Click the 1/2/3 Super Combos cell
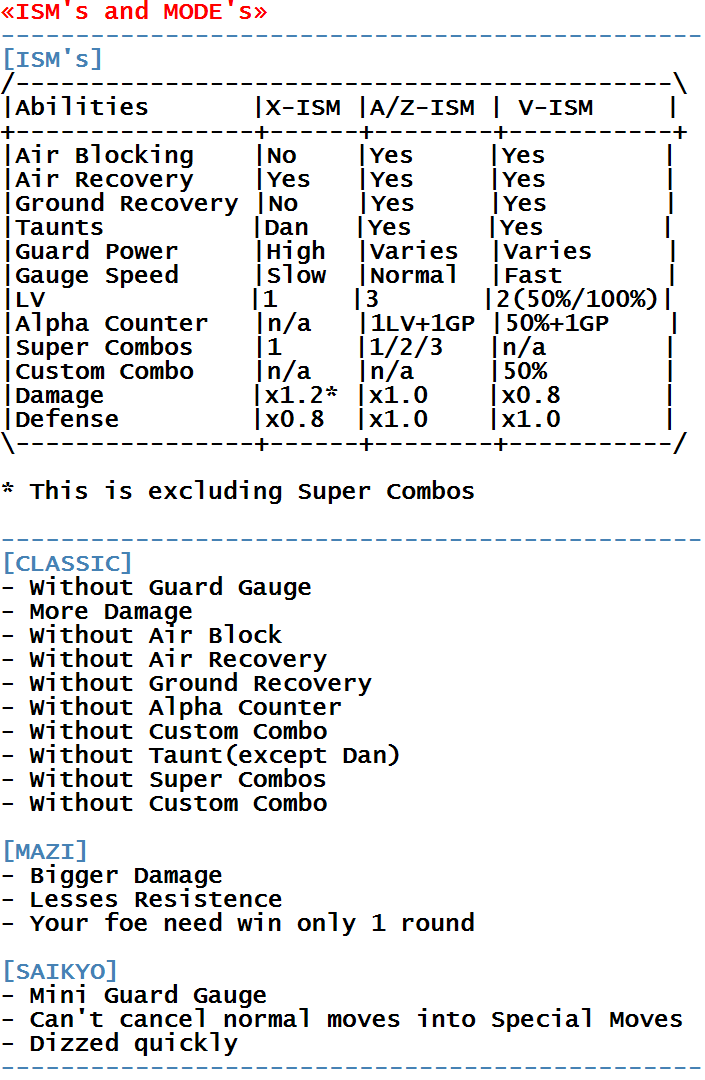The width and height of the screenshot is (705, 1080). 406,347
